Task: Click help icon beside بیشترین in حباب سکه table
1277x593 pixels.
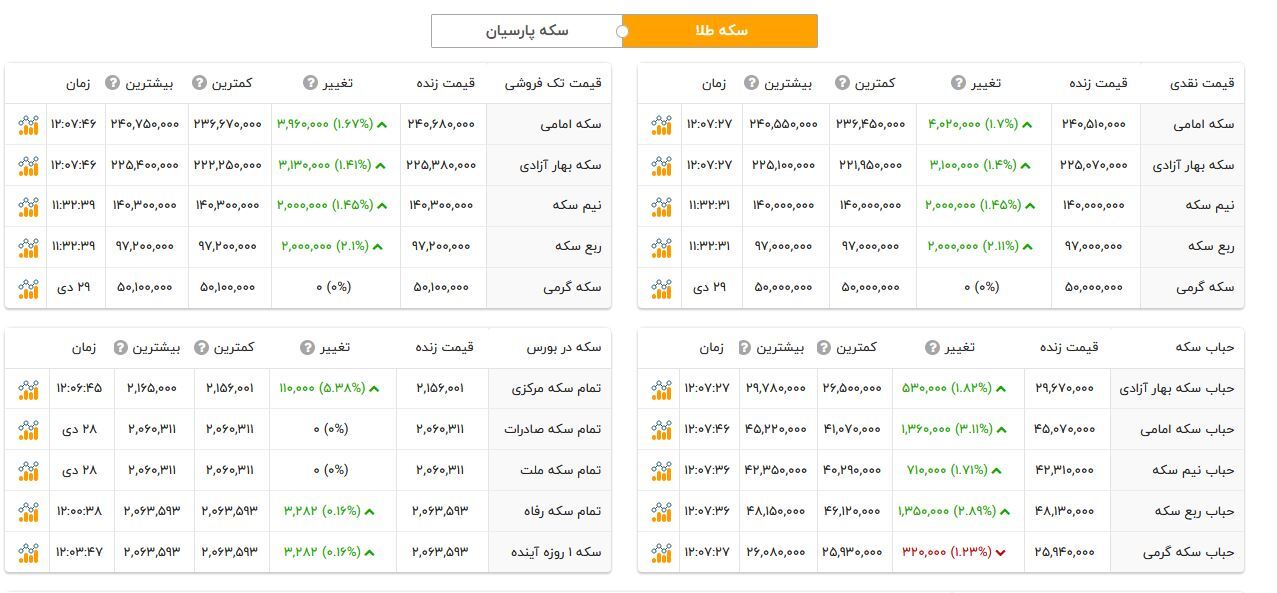Action: pyautogui.click(x=745, y=347)
